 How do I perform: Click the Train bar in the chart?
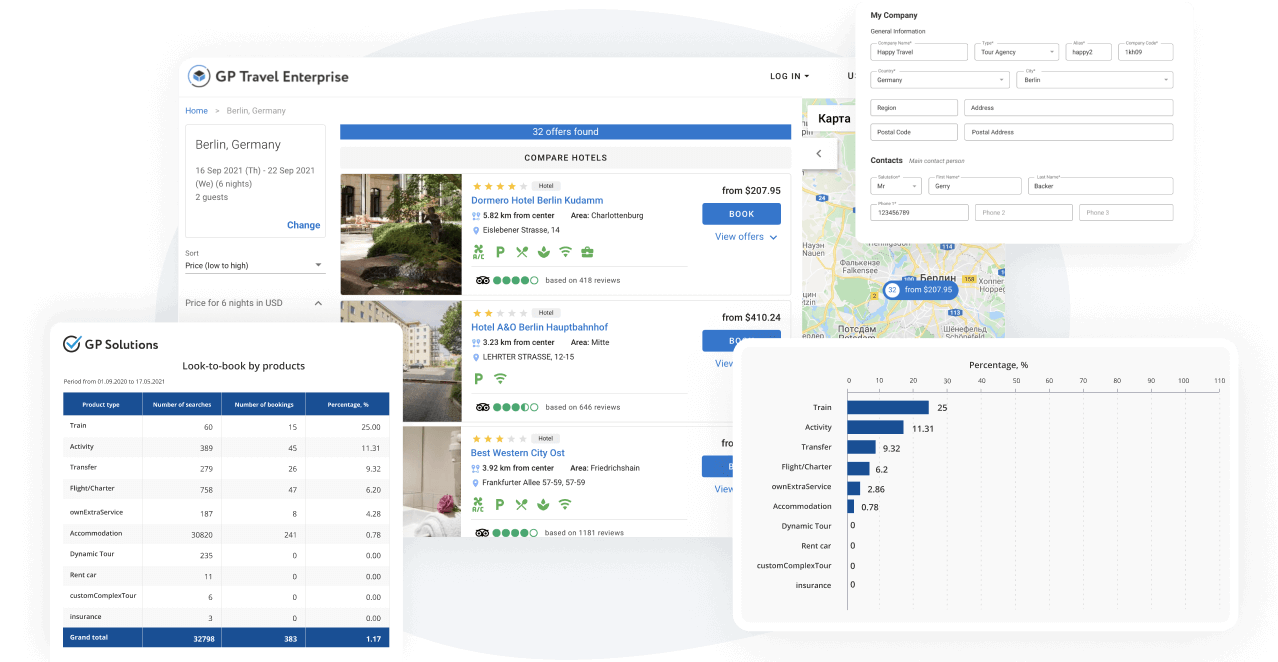888,408
